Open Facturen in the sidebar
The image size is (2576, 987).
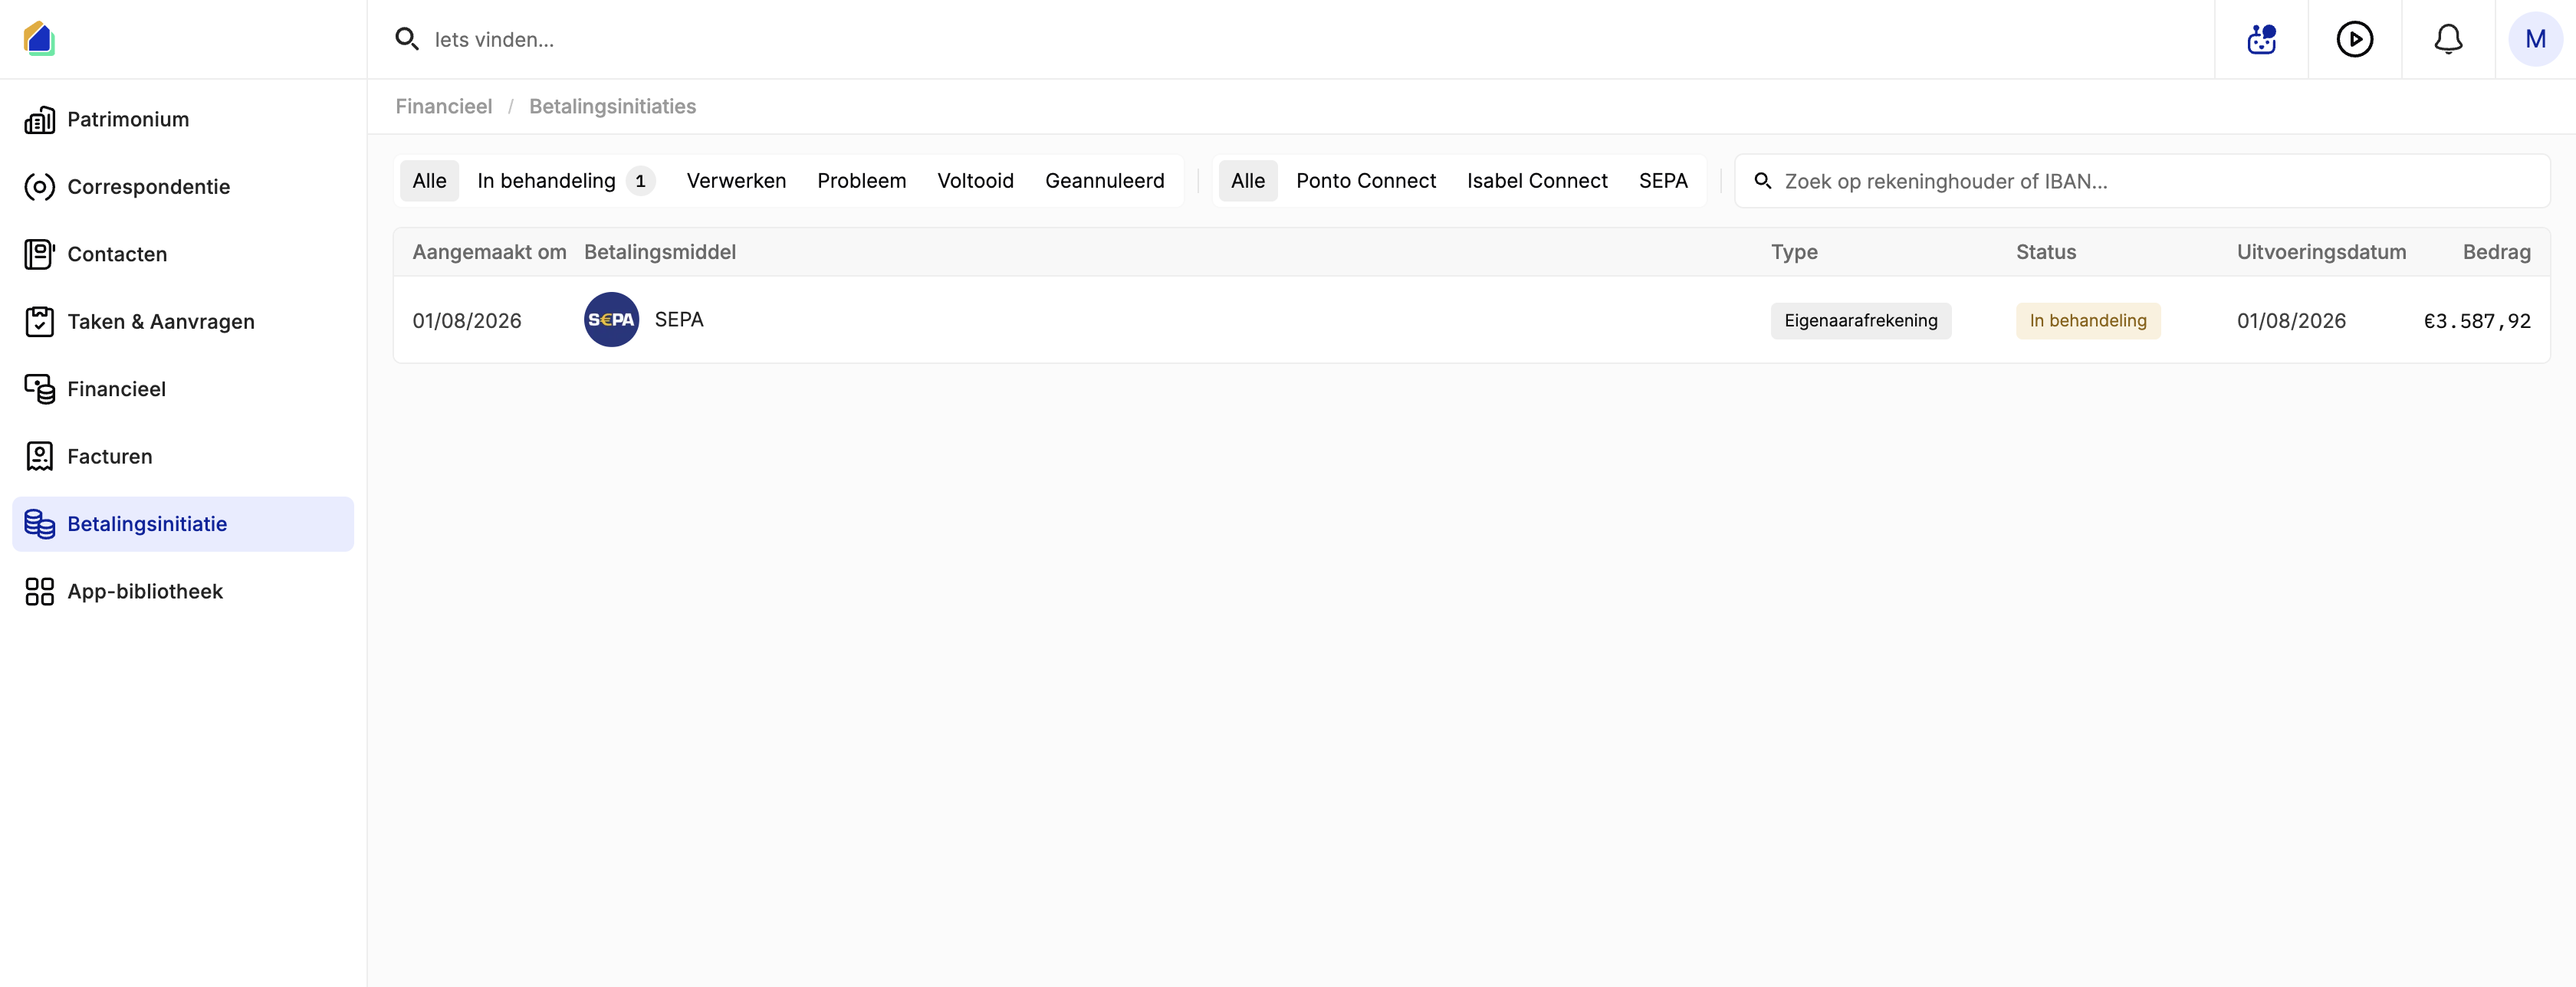(x=183, y=456)
